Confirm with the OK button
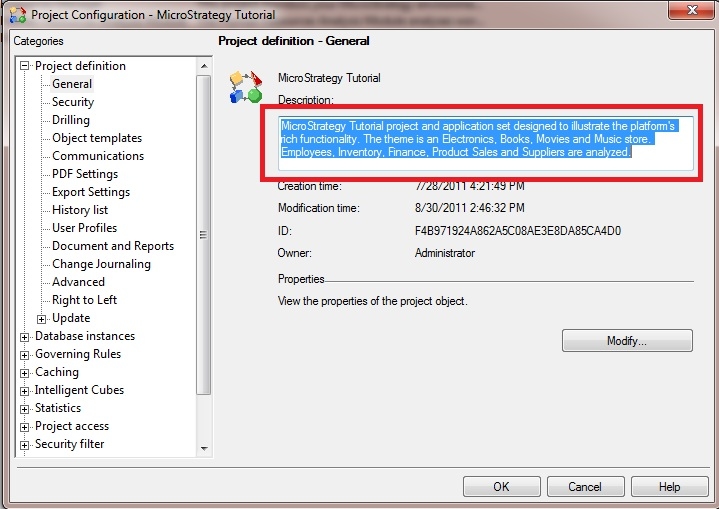 click(501, 487)
